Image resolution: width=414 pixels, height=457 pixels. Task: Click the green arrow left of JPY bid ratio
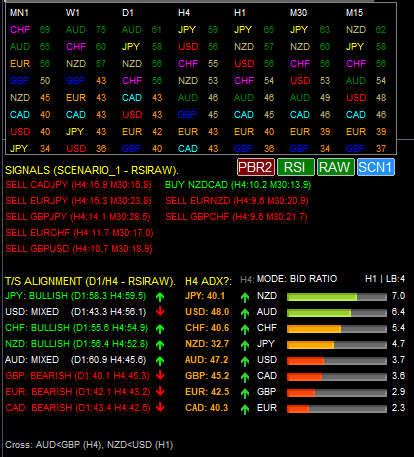pos(245,345)
